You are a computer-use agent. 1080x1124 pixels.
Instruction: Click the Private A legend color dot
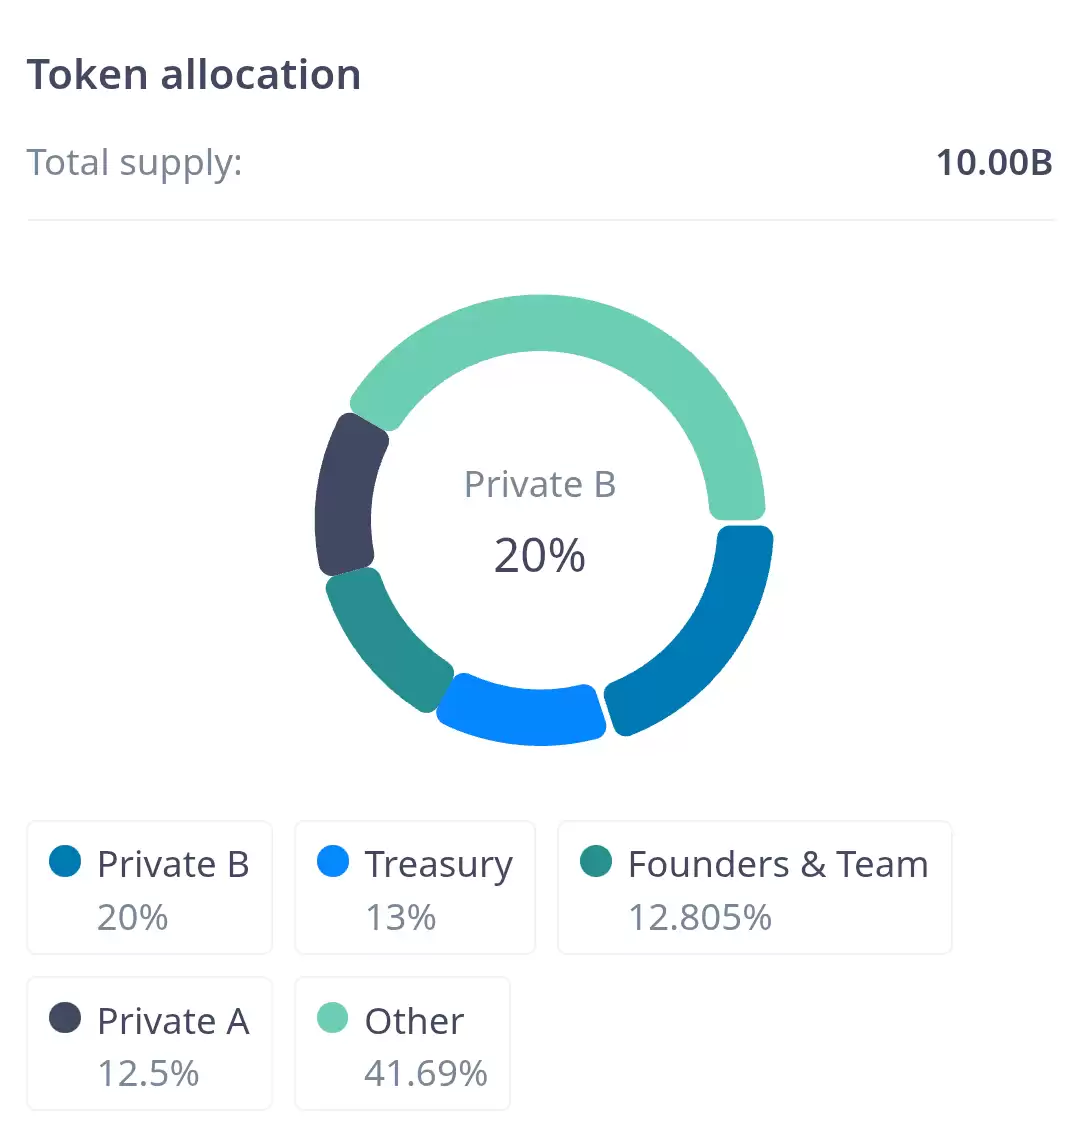click(x=65, y=1018)
